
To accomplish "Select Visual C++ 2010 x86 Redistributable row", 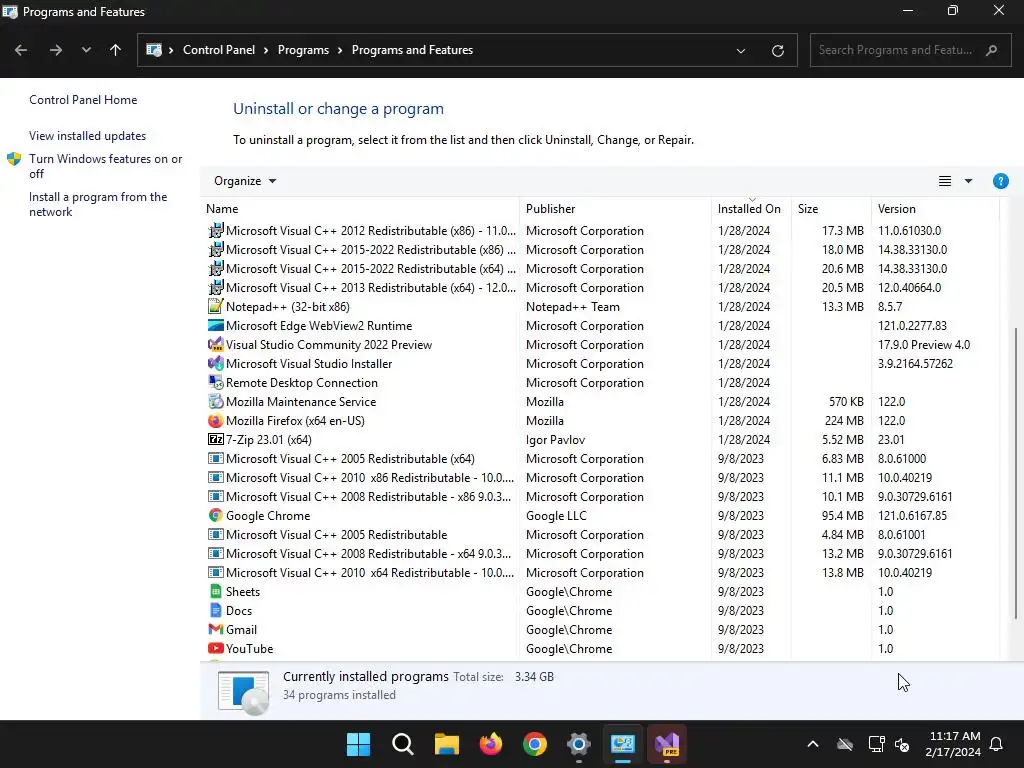I will point(601,477).
